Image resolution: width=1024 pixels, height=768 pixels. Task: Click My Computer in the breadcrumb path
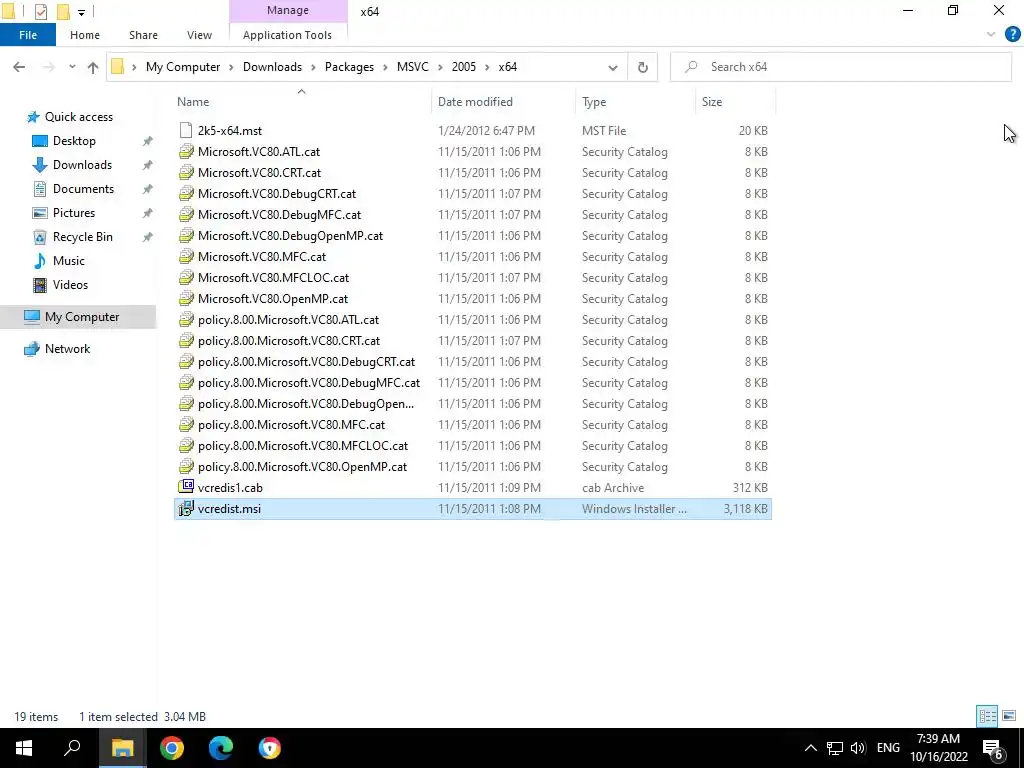[183, 67]
